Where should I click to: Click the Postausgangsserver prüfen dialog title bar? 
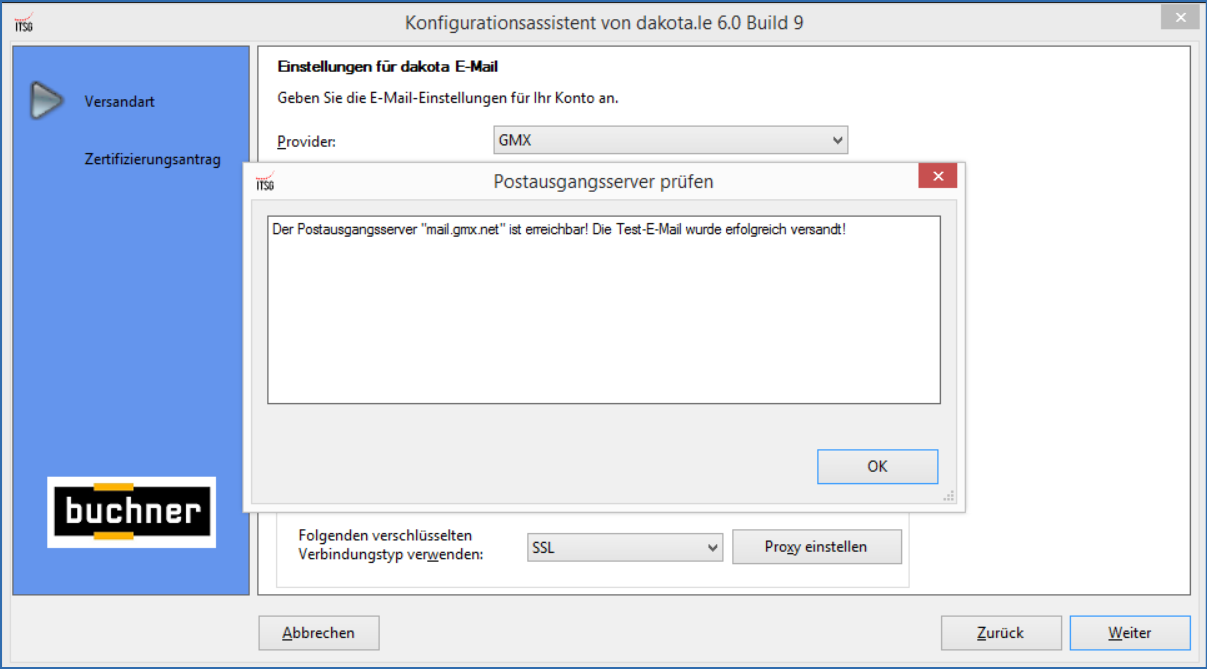pyautogui.click(x=603, y=181)
